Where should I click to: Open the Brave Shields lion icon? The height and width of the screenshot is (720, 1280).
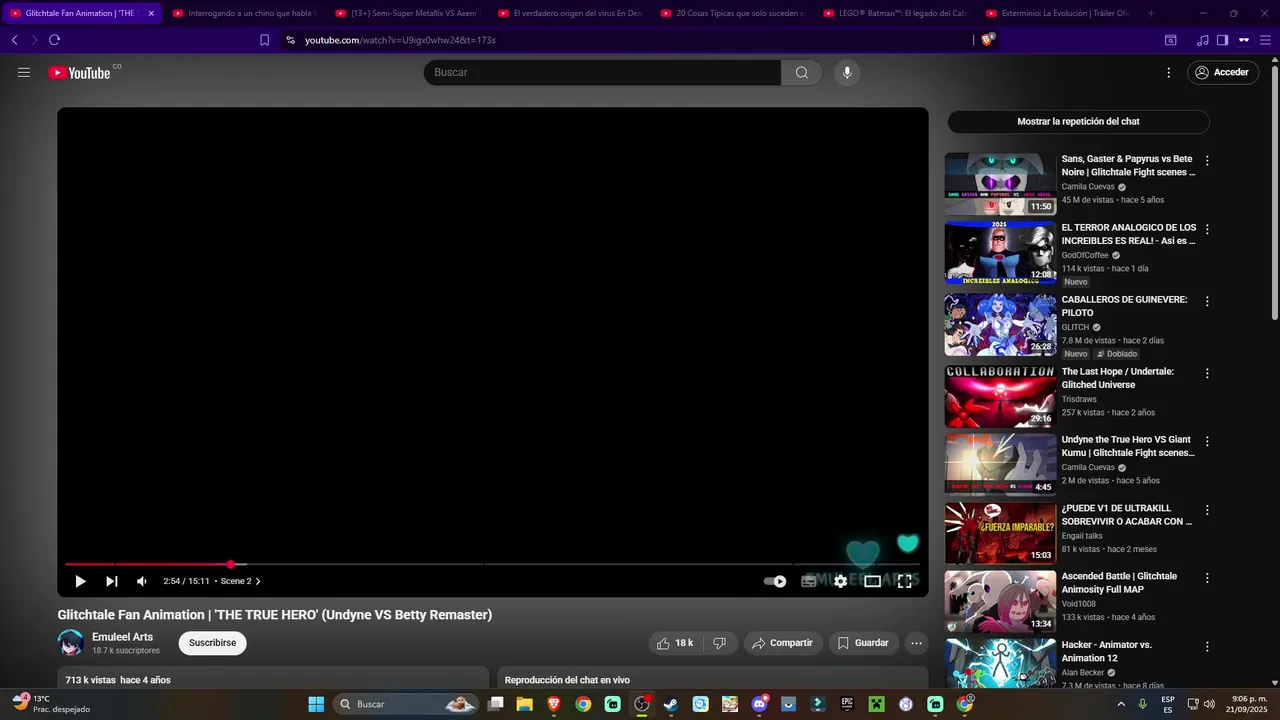(988, 40)
